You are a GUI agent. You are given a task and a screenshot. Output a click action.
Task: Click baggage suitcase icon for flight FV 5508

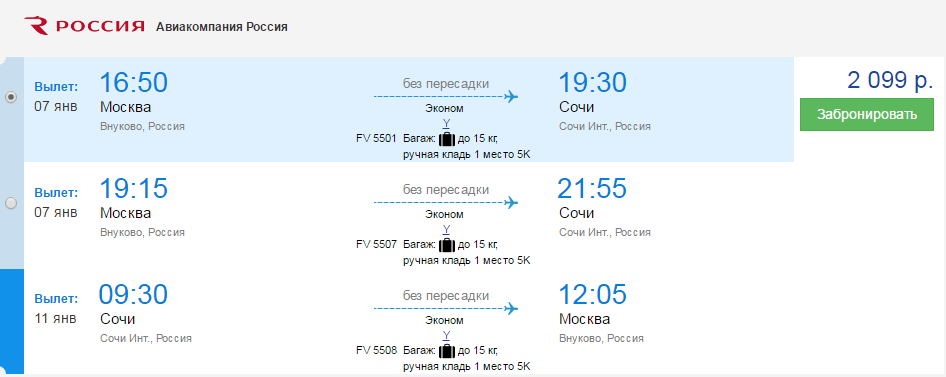point(446,350)
